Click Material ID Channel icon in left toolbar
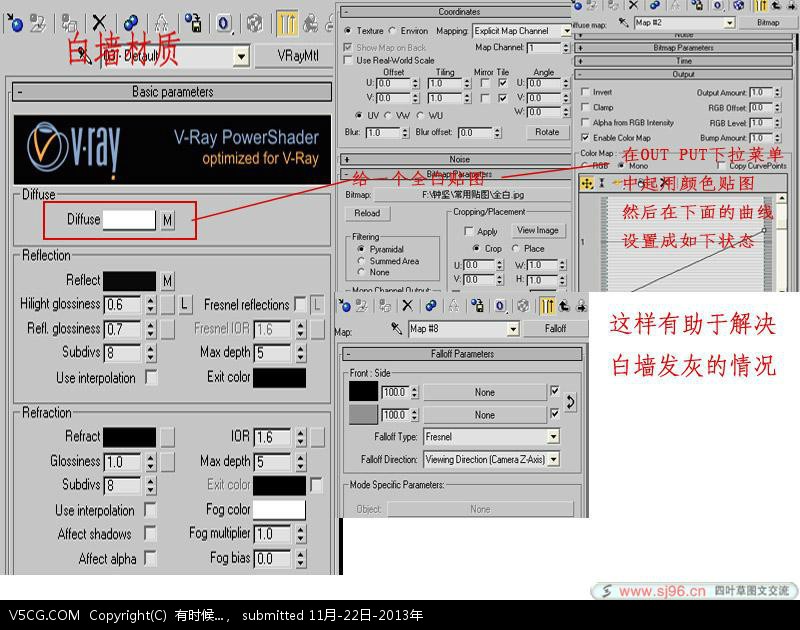Viewport: 800px width, 630px height. click(224, 21)
